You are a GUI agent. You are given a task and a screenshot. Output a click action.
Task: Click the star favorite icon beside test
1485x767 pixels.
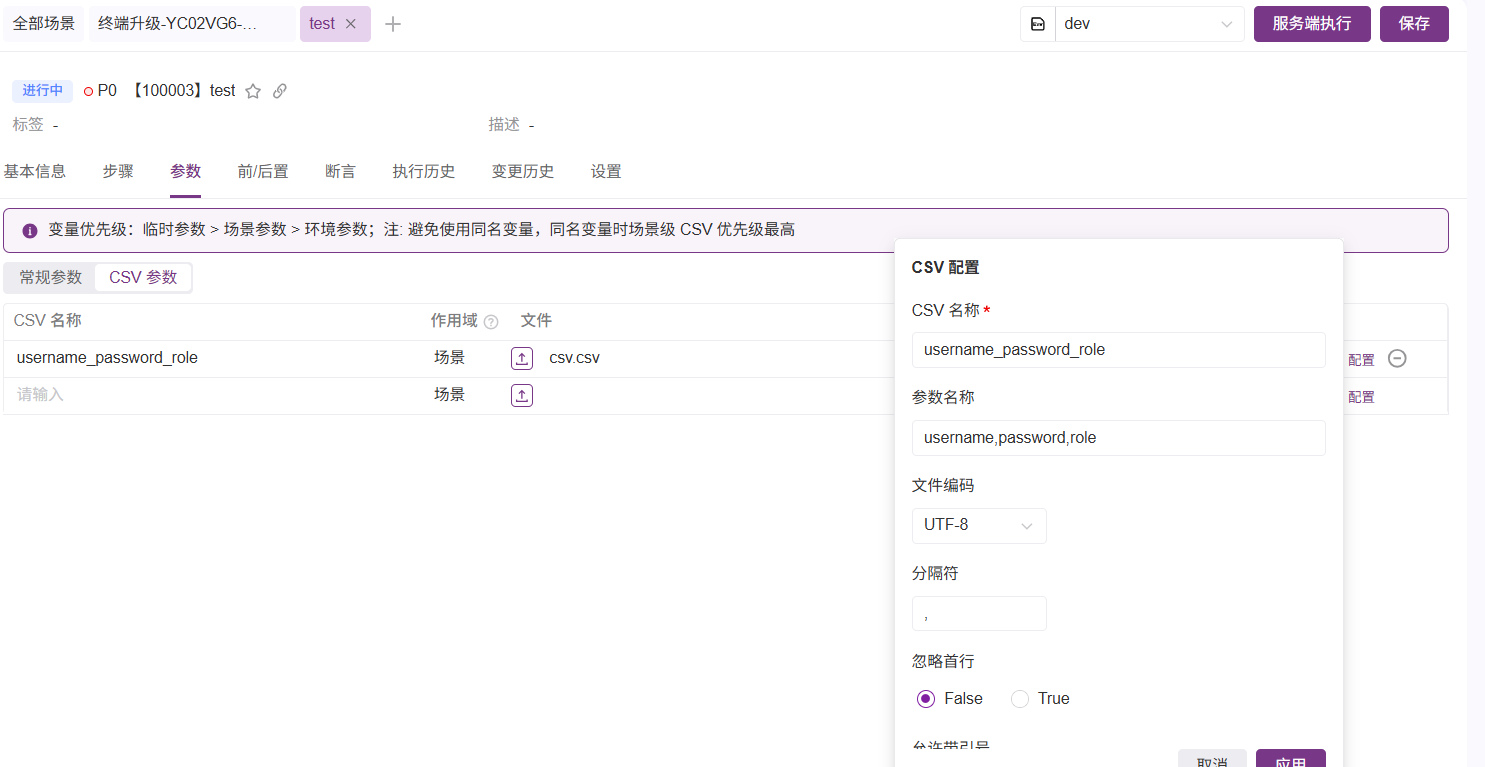click(x=253, y=91)
